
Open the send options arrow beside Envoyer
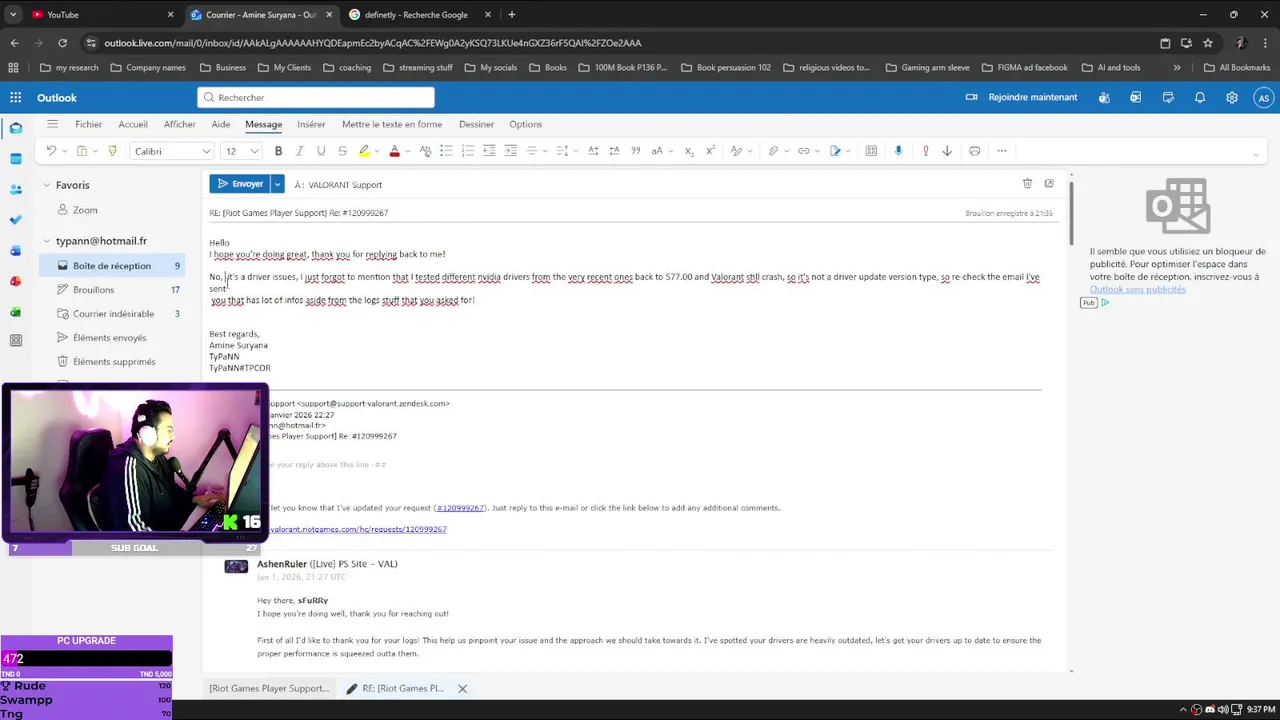click(x=277, y=184)
